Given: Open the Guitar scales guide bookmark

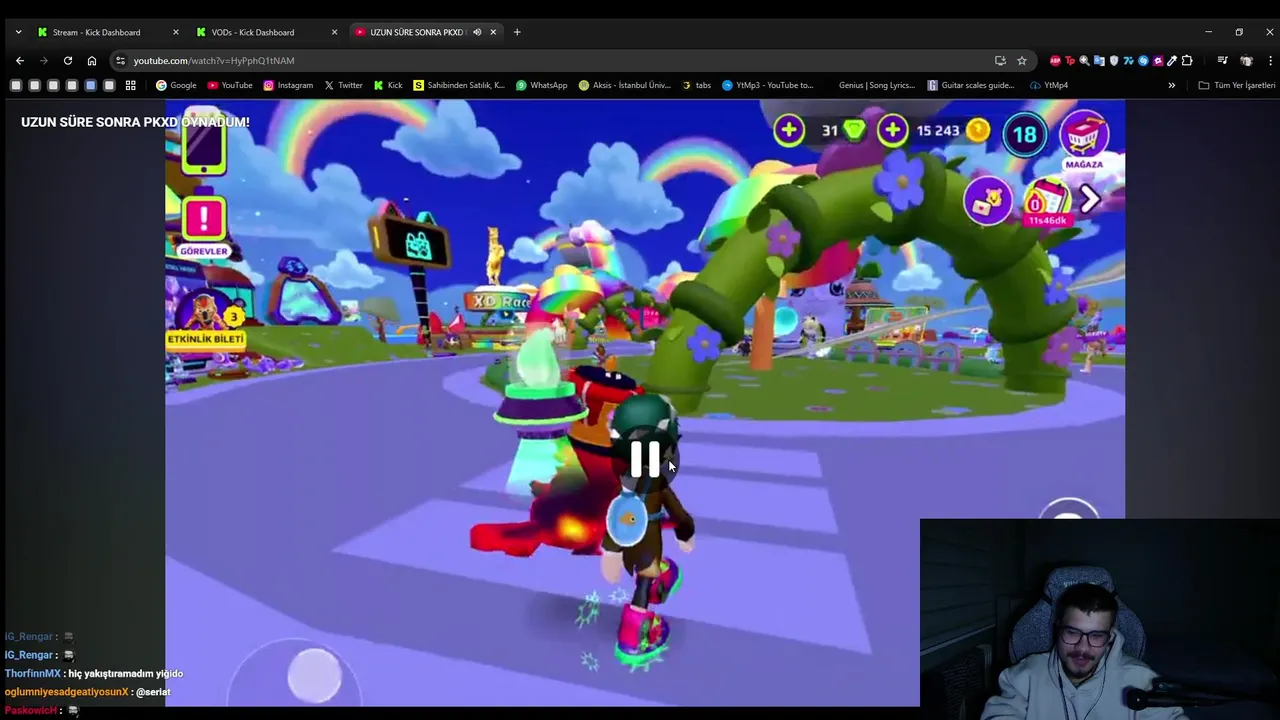Looking at the screenshot, I should (x=971, y=85).
